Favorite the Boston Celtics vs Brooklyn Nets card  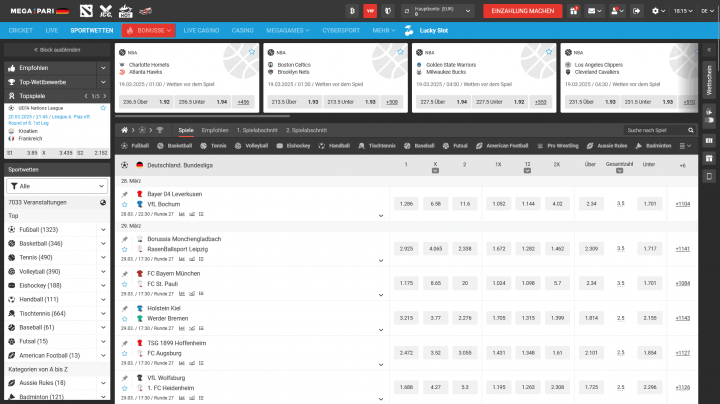(x=400, y=52)
